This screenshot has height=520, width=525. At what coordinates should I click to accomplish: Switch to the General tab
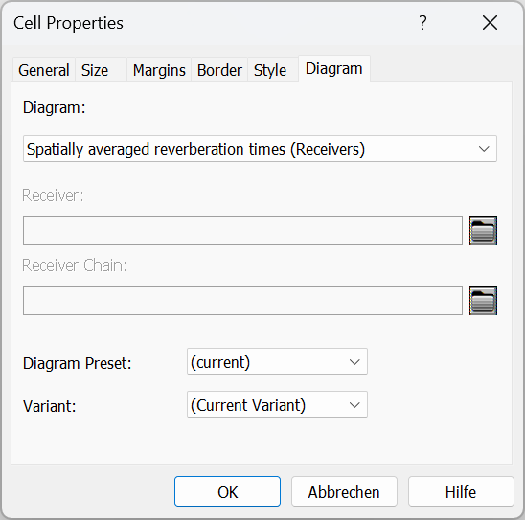click(44, 70)
